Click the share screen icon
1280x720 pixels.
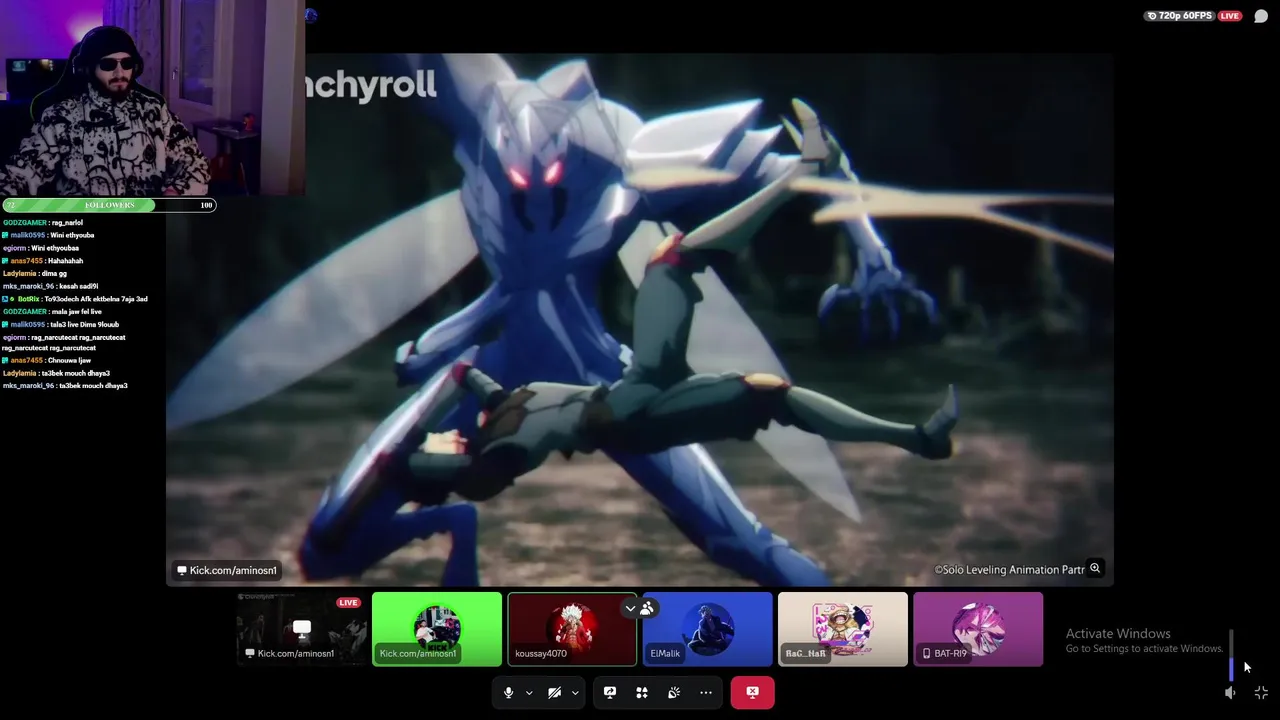coord(610,692)
